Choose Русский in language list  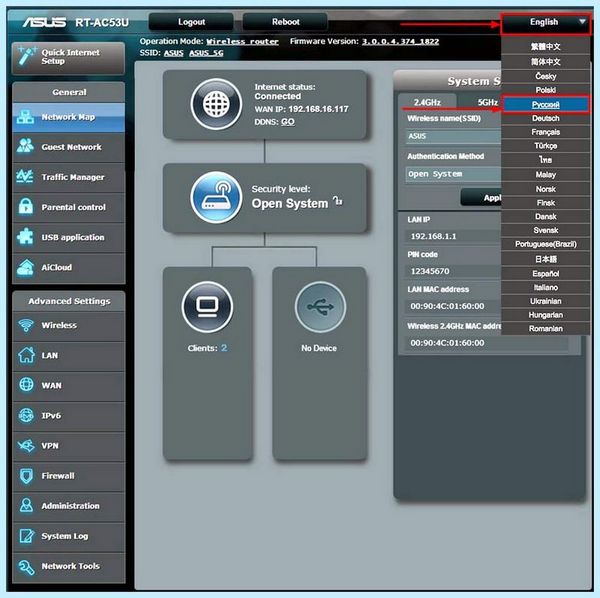click(546, 104)
